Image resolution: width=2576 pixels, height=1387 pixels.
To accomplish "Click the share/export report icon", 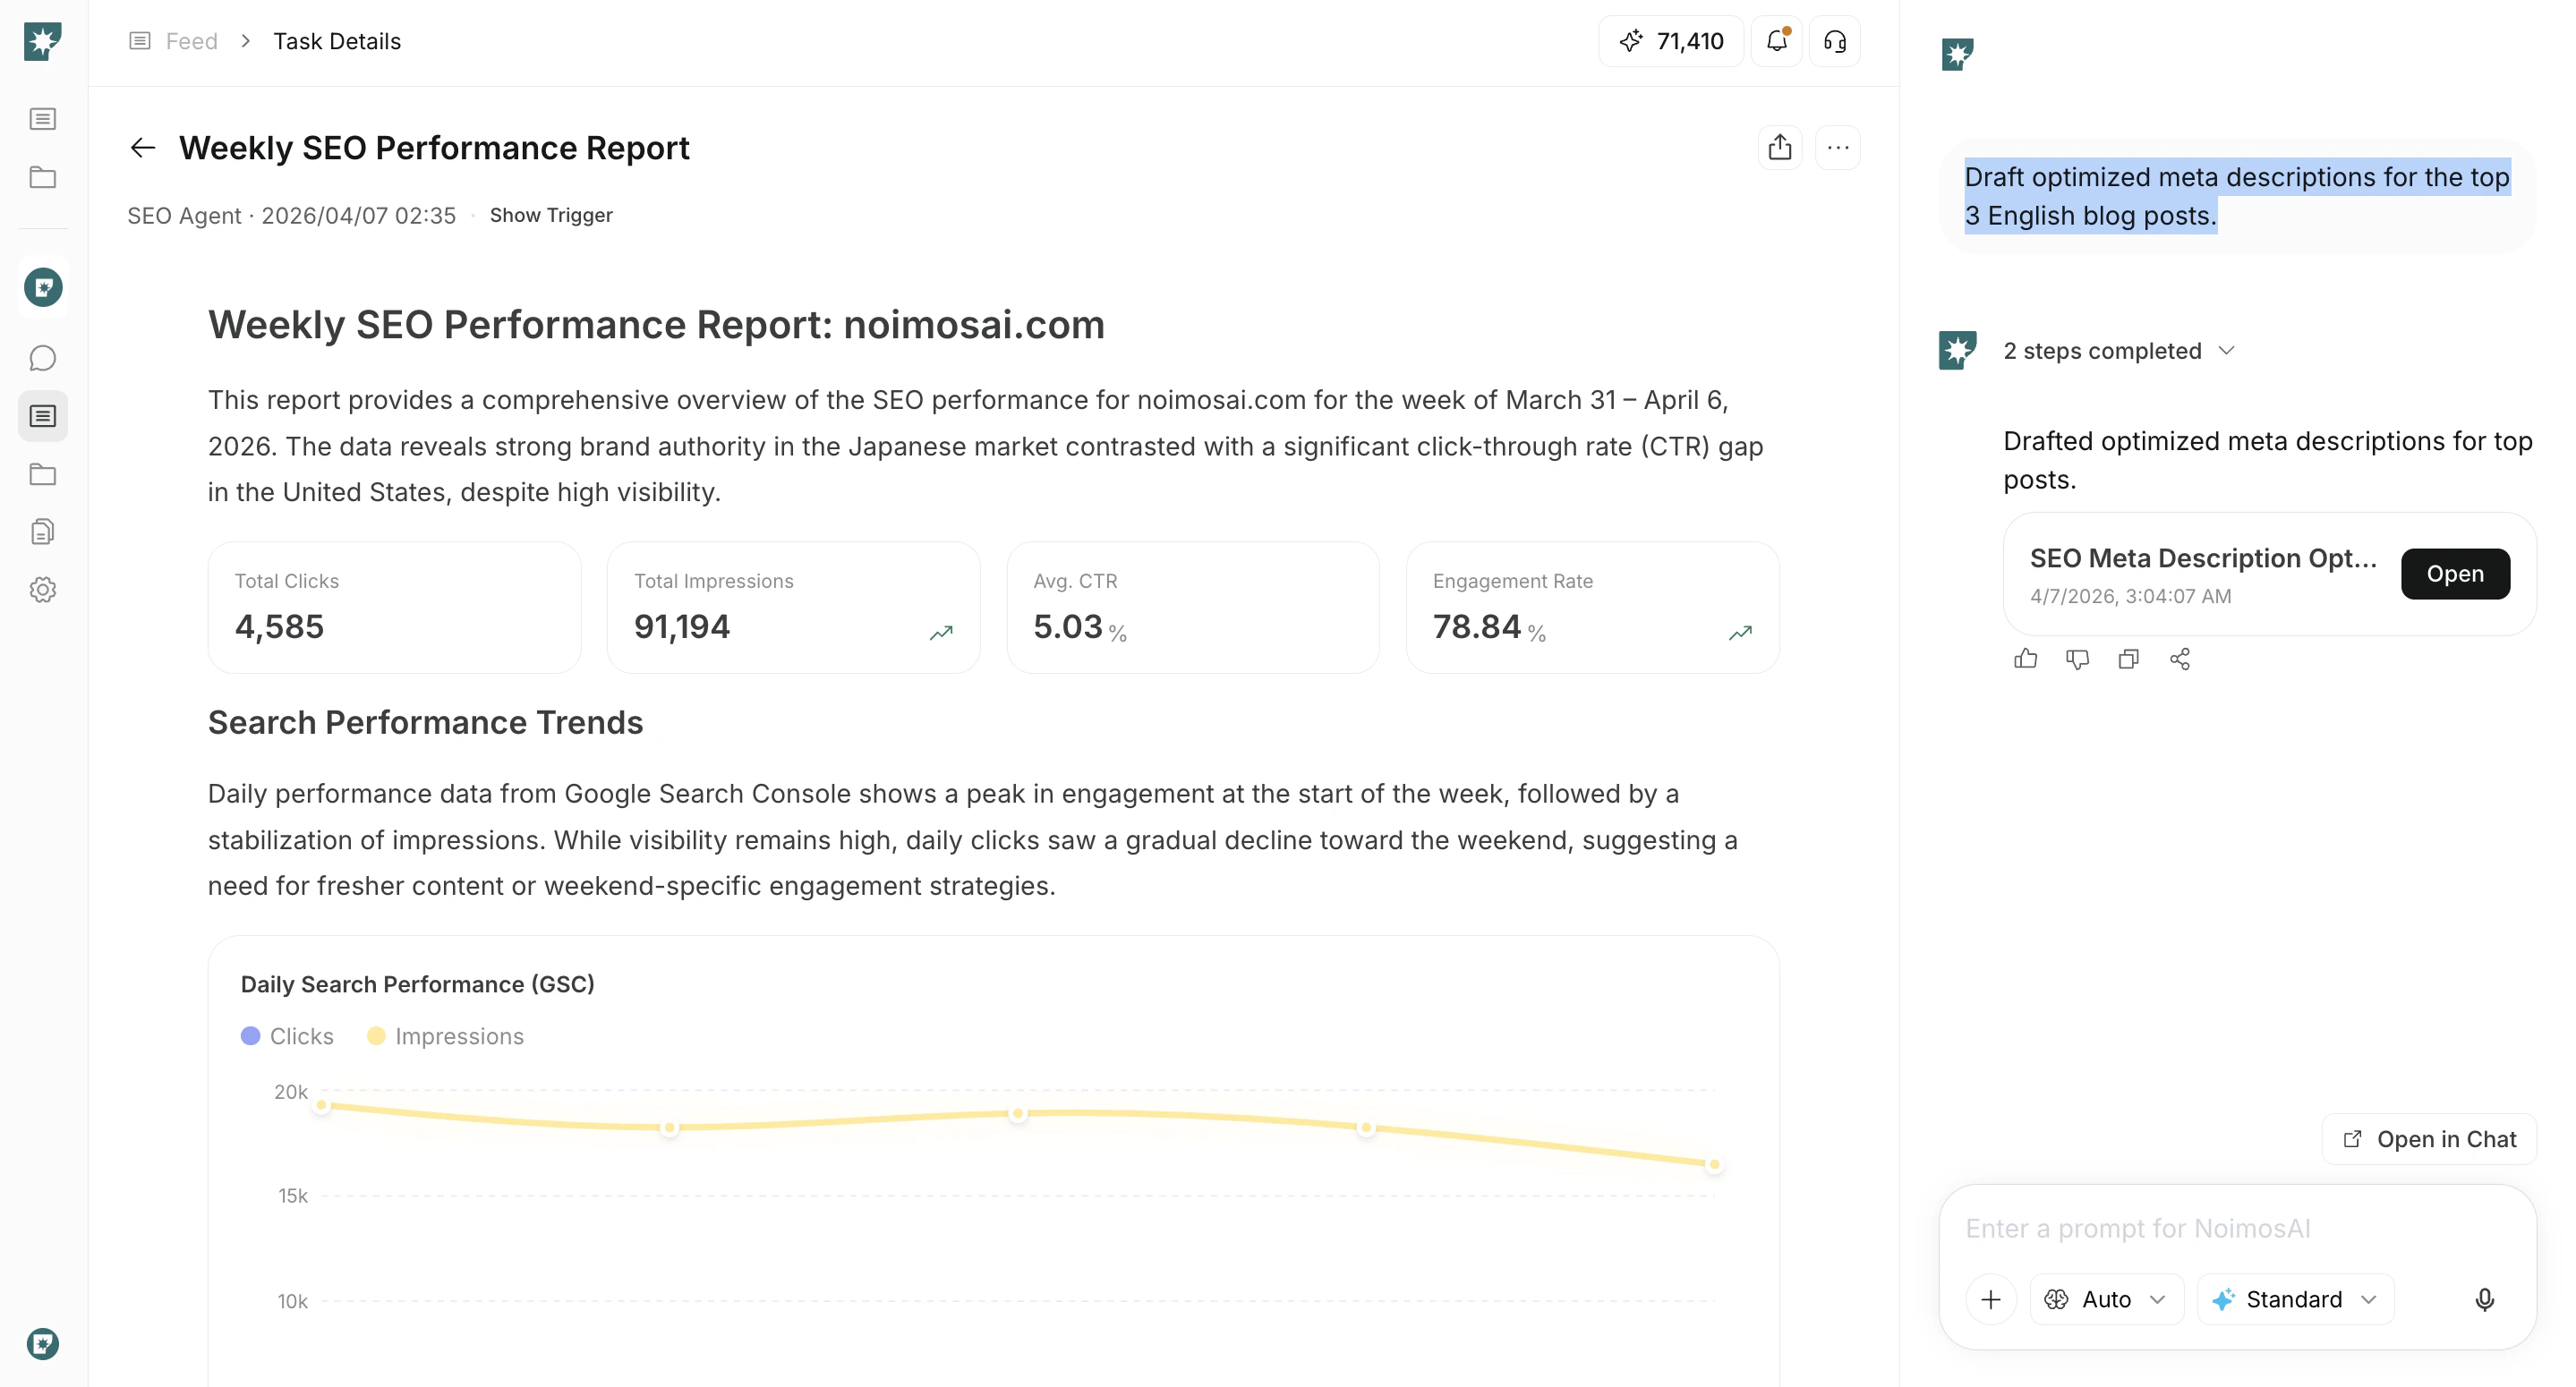I will [x=1779, y=148].
